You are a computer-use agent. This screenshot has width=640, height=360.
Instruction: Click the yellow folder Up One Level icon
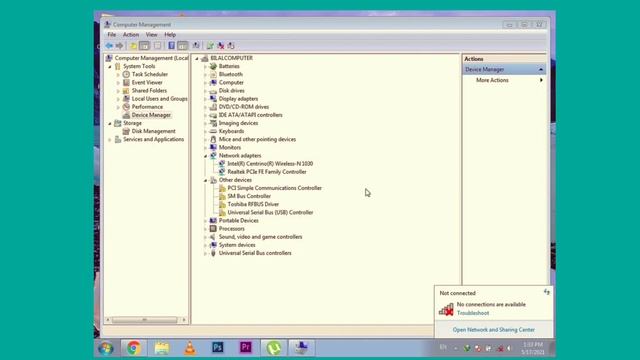coord(133,46)
